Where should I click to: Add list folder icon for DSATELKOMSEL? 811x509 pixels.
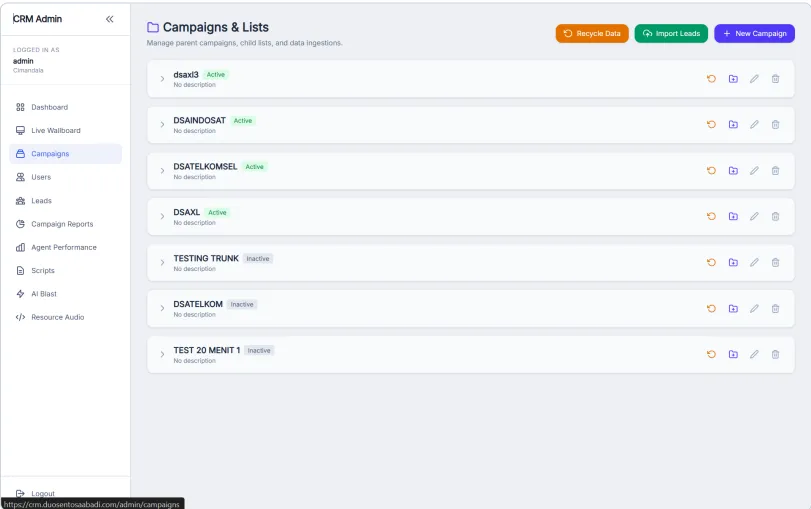733,171
